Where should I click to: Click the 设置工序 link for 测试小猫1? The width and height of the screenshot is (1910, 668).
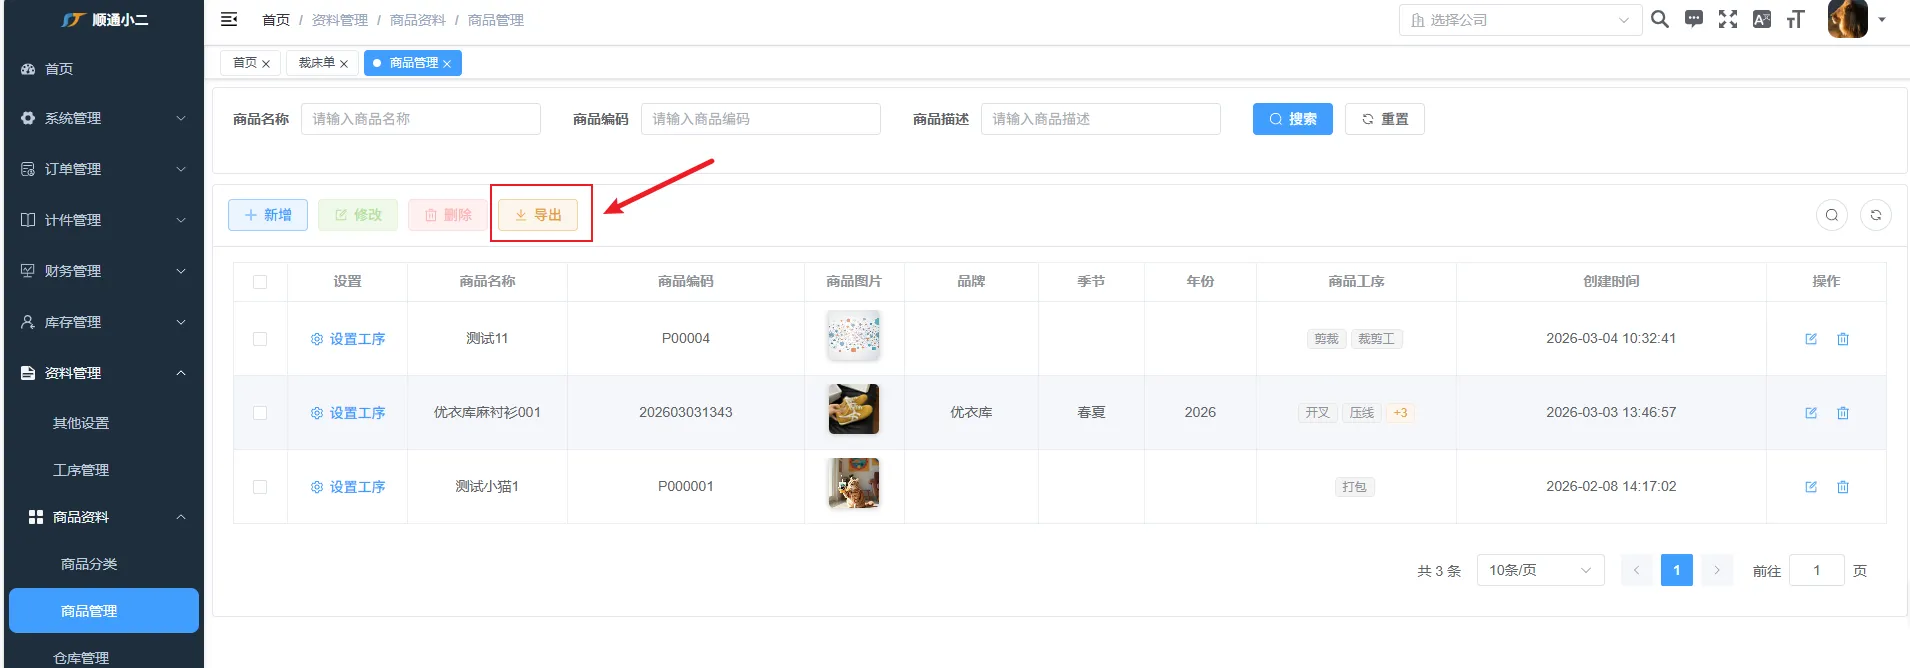(347, 487)
